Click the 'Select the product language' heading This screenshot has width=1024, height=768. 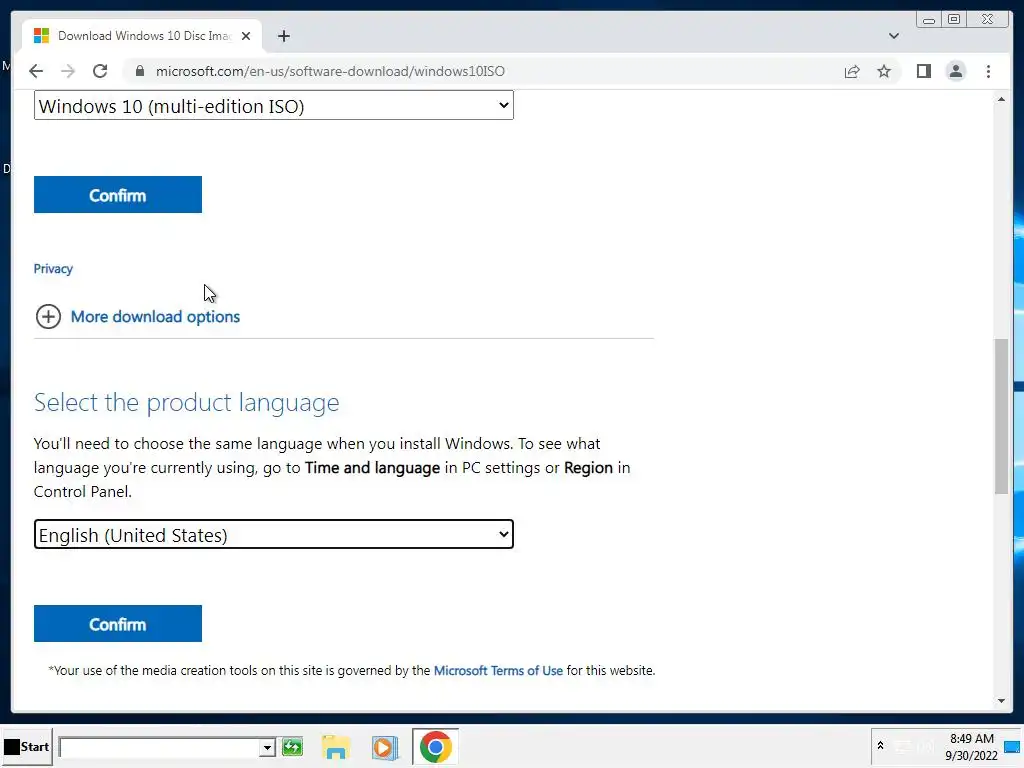[186, 402]
